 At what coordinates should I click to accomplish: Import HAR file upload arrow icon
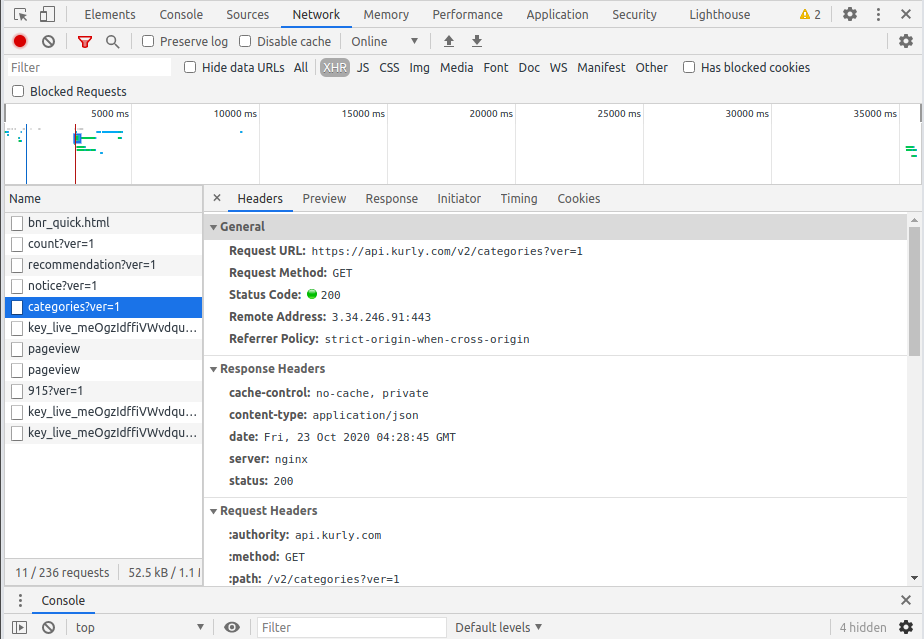pos(449,41)
